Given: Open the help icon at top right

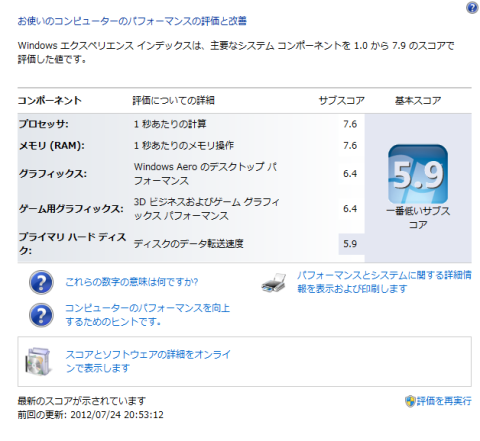Looking at the screenshot, I should pos(472,7).
